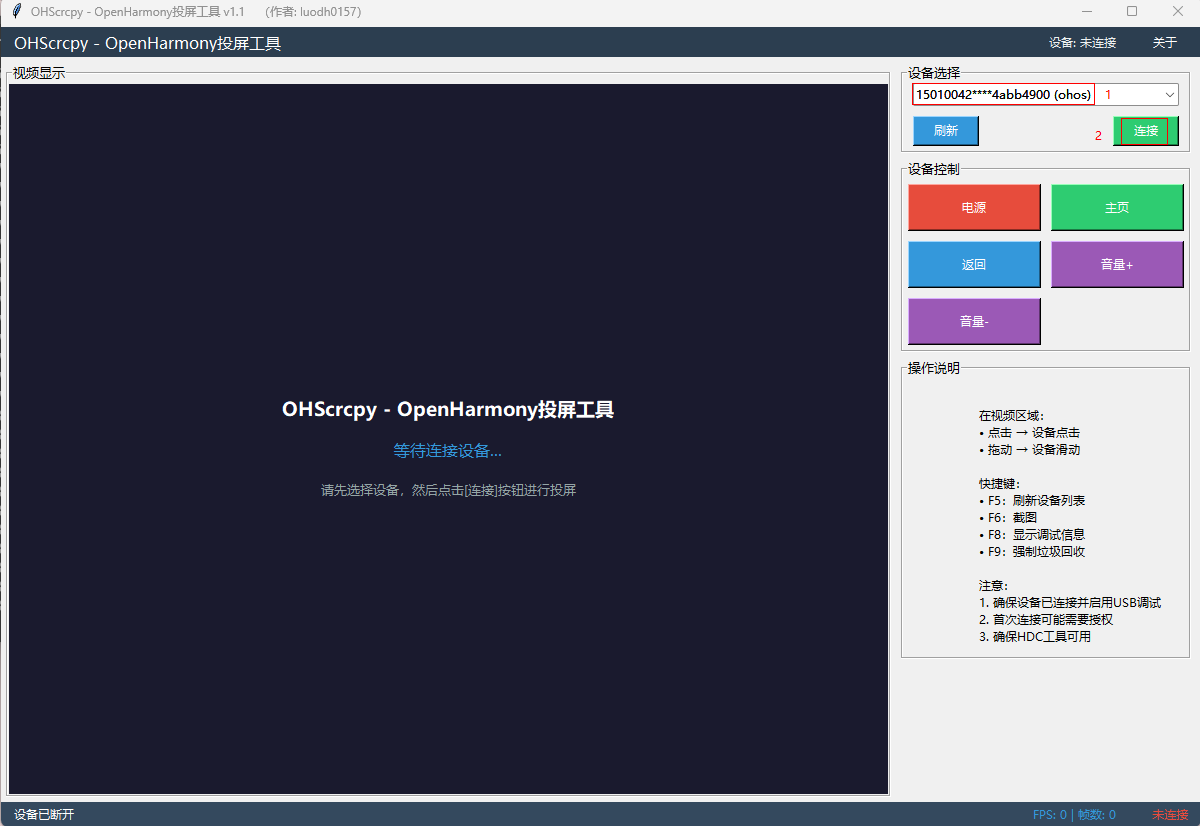Click the feather app icon in title bar

pyautogui.click(x=17, y=12)
